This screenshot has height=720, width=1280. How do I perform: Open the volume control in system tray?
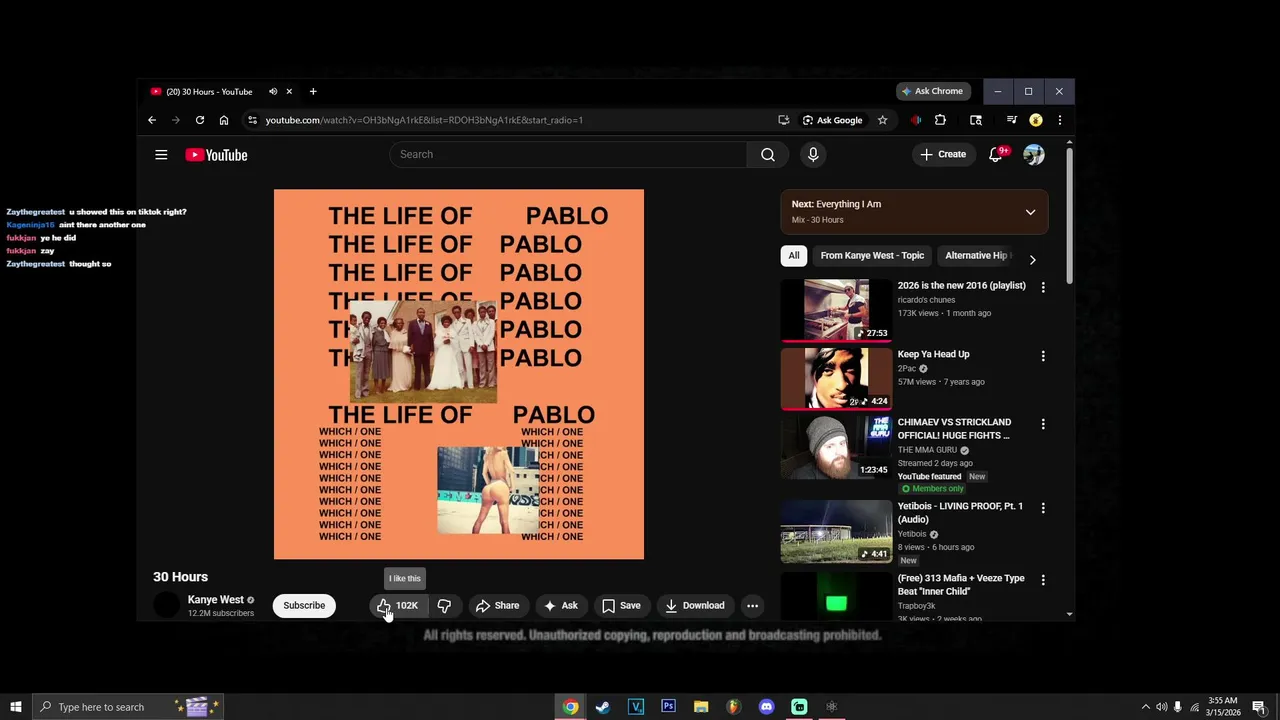coord(1162,707)
